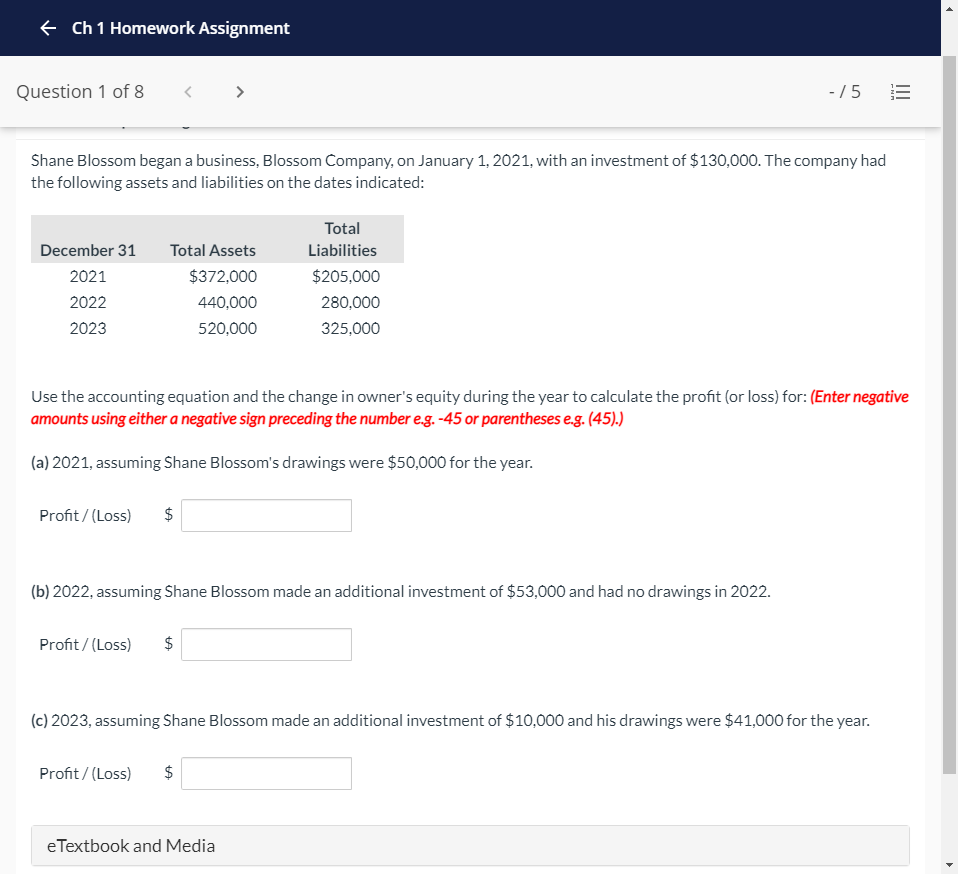Viewport: 958px width, 874px height.
Task: Click the profit input for part (c) 2023
Action: click(x=266, y=772)
